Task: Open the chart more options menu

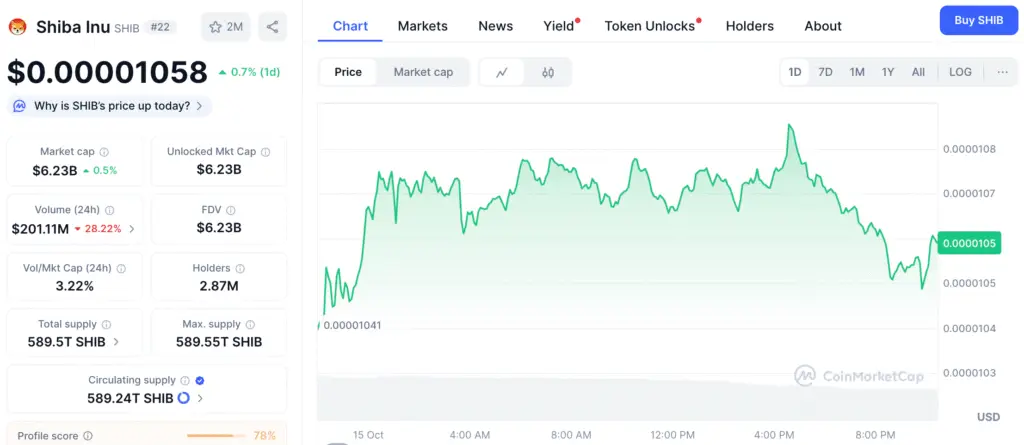Action: [x=1002, y=72]
